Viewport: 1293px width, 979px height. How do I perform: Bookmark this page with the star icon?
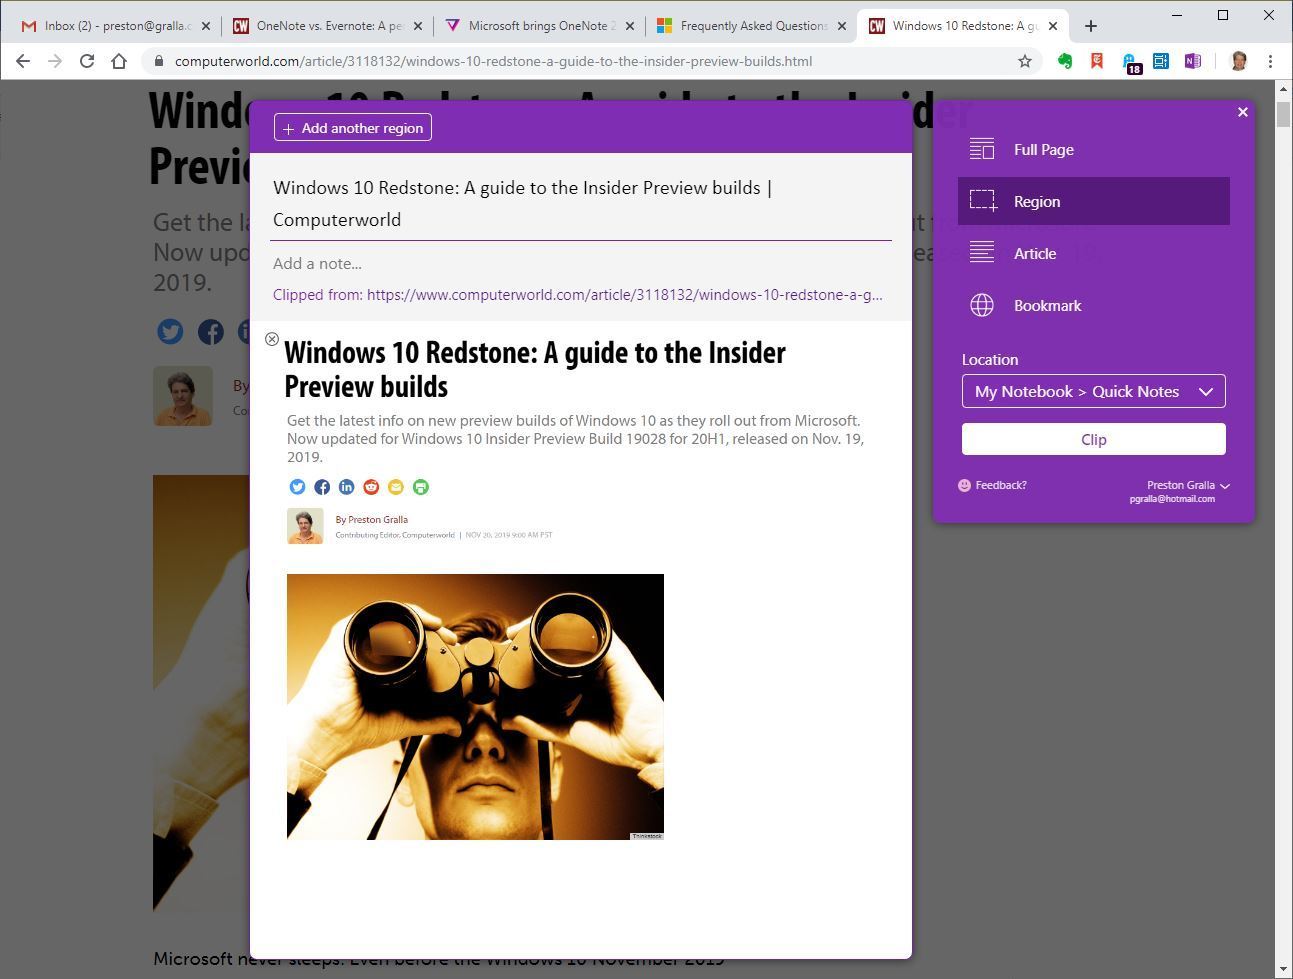1025,61
